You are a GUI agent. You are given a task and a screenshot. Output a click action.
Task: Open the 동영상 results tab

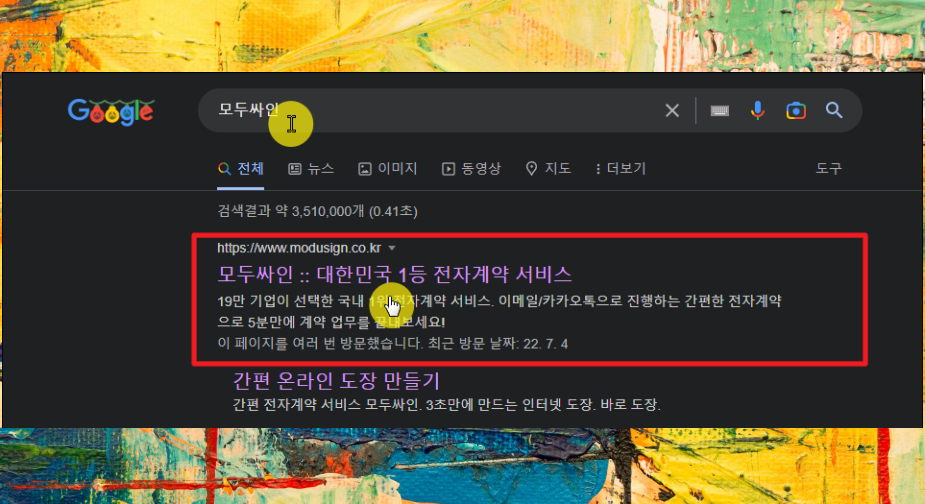coord(471,169)
